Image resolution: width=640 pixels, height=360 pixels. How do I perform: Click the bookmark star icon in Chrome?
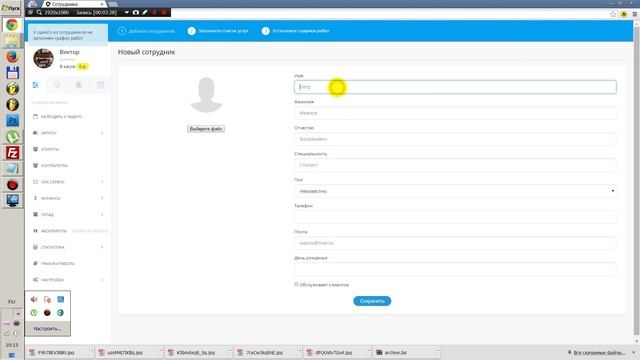pos(613,14)
